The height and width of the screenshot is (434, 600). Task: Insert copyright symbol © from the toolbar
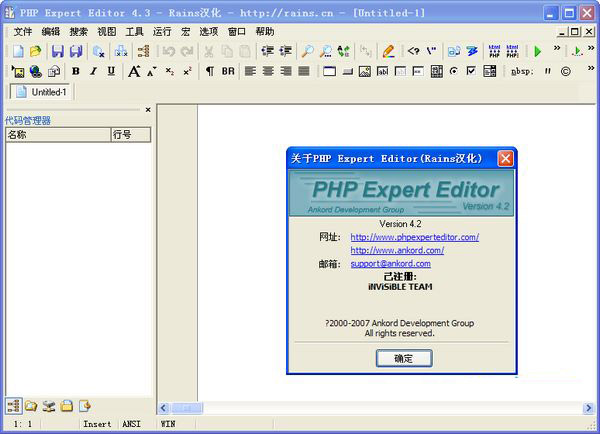[x=566, y=71]
